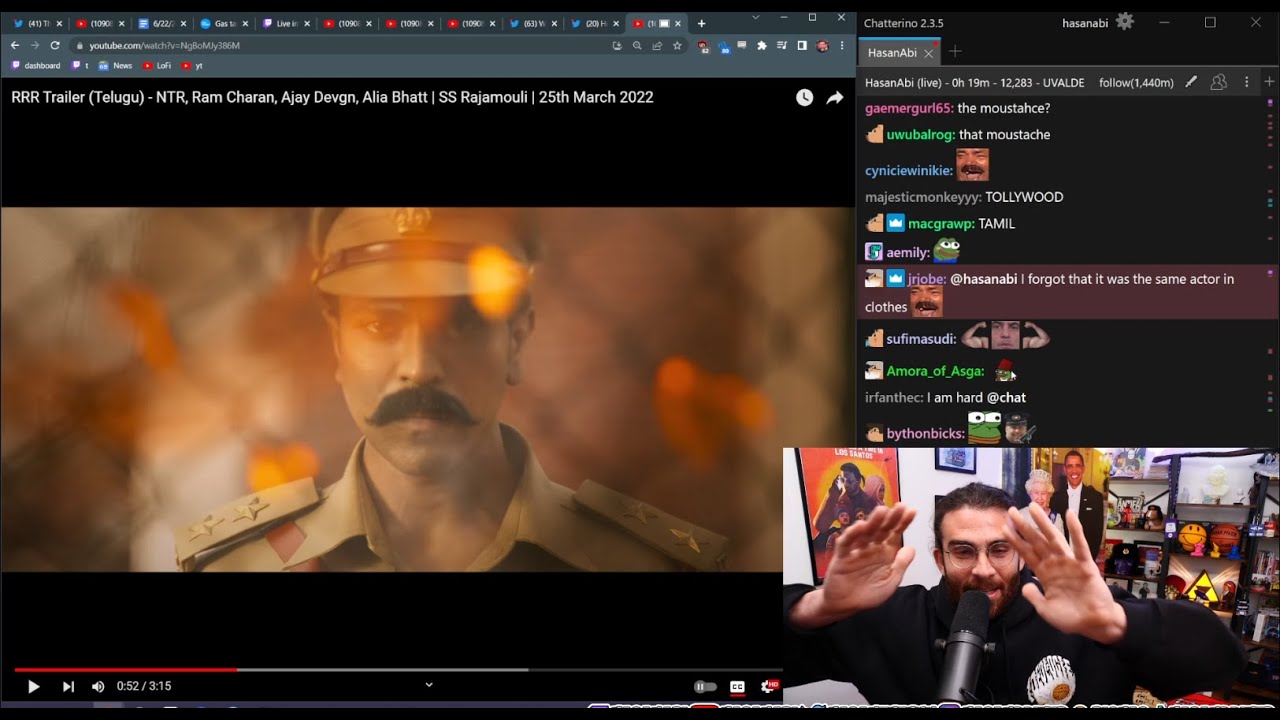The image size is (1280, 720).
Task: Open Chrome tab search chevron
Action: [755, 17]
